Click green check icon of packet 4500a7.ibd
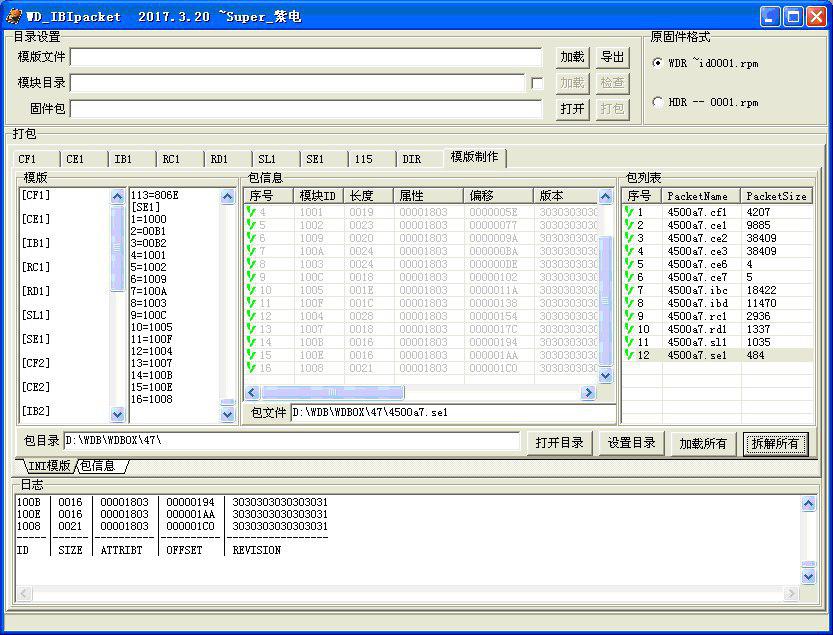 tap(629, 303)
